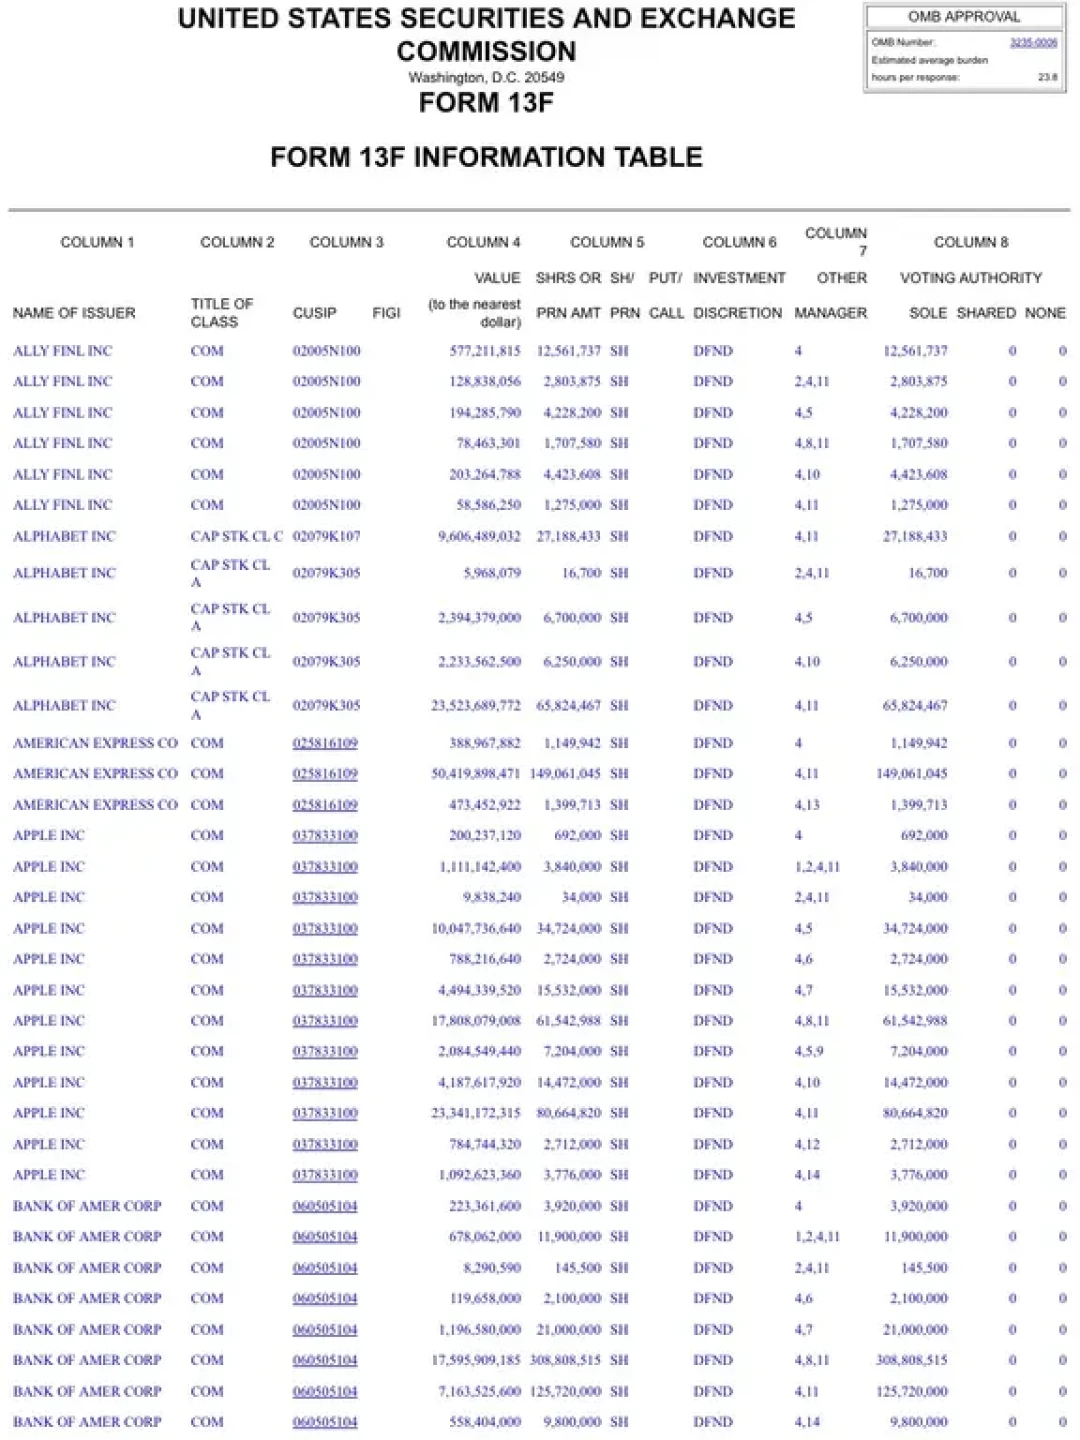Open Bank of Amer CUSIP link, row valued 558,404,000

(325, 1422)
